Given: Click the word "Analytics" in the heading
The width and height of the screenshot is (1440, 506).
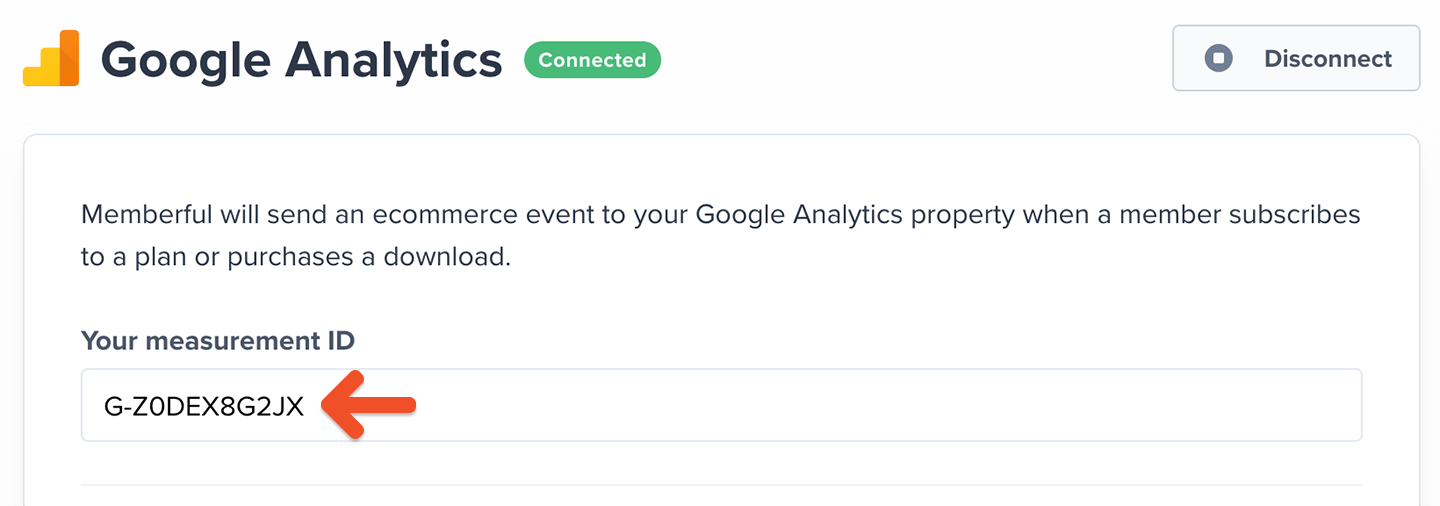Looking at the screenshot, I should point(394,61).
